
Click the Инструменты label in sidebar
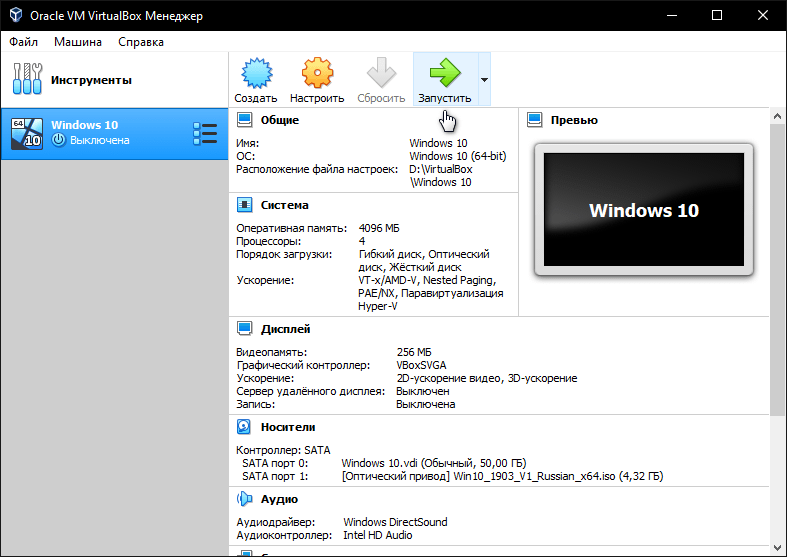[x=91, y=80]
